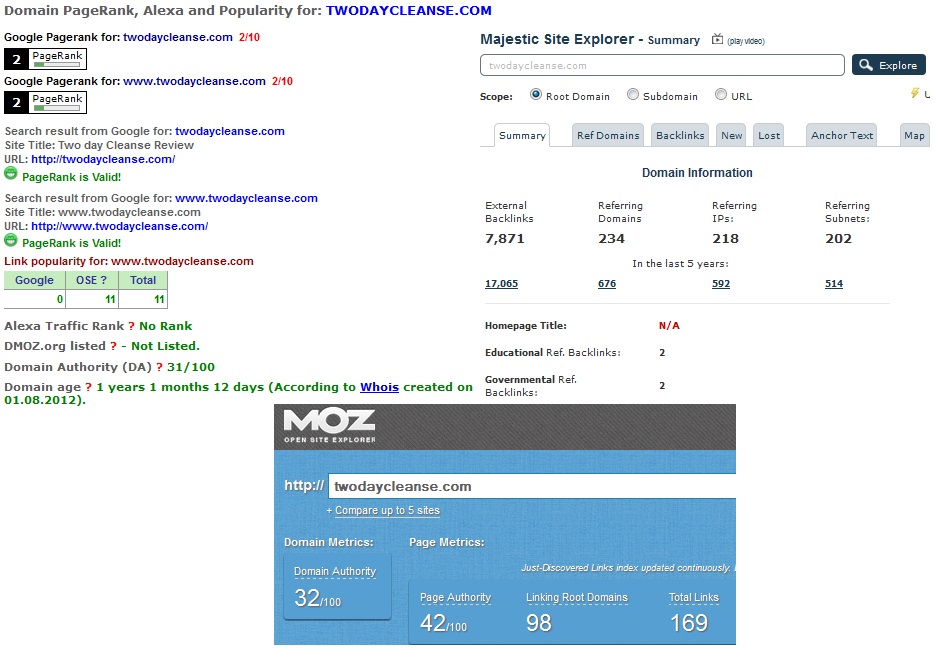Click the Page Authority label in Moz
938x666 pixels.
coord(455,597)
